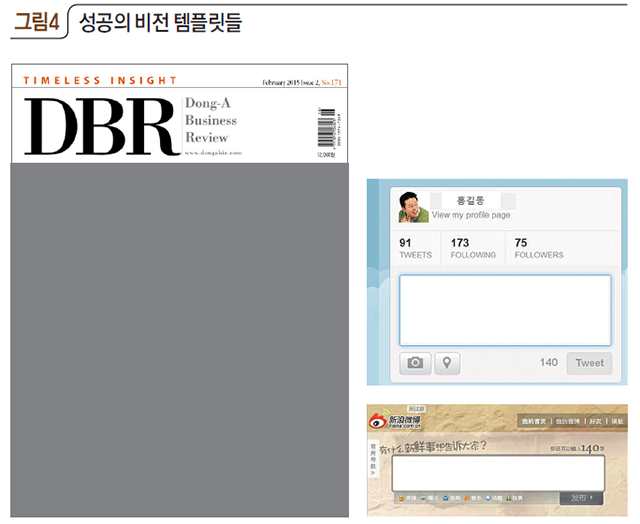This screenshot has height=524, width=640.
Task: Click the www.dongabiz.com URL text
Action: pyautogui.click(x=213, y=153)
